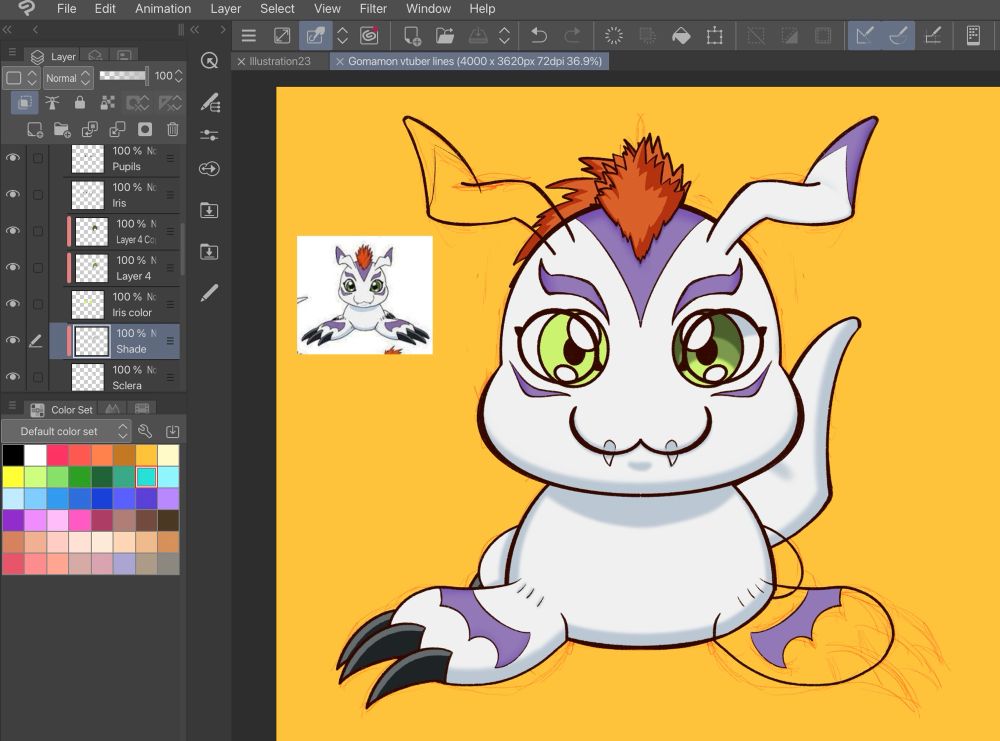Hide the Iris color layer
The width and height of the screenshot is (1000, 741).
click(13, 304)
